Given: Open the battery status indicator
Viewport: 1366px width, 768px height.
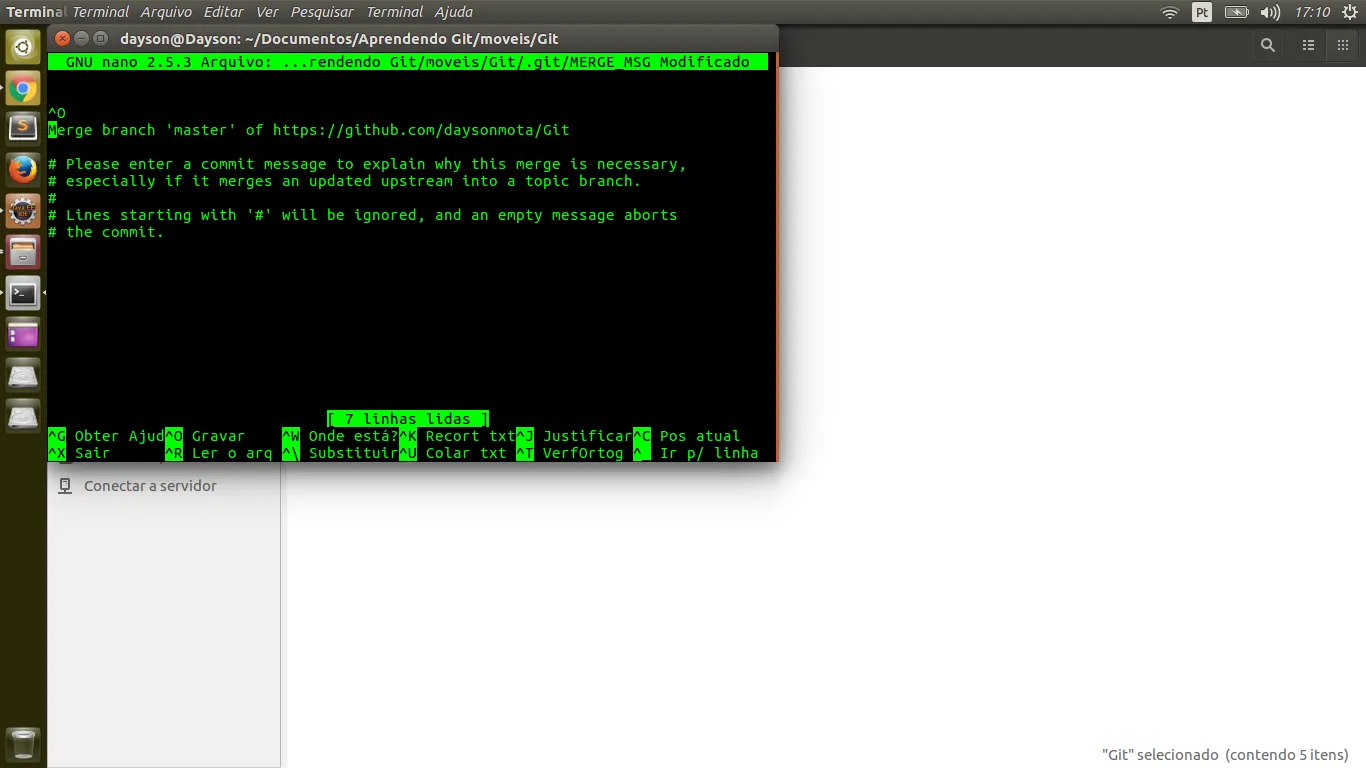Looking at the screenshot, I should [1237, 12].
